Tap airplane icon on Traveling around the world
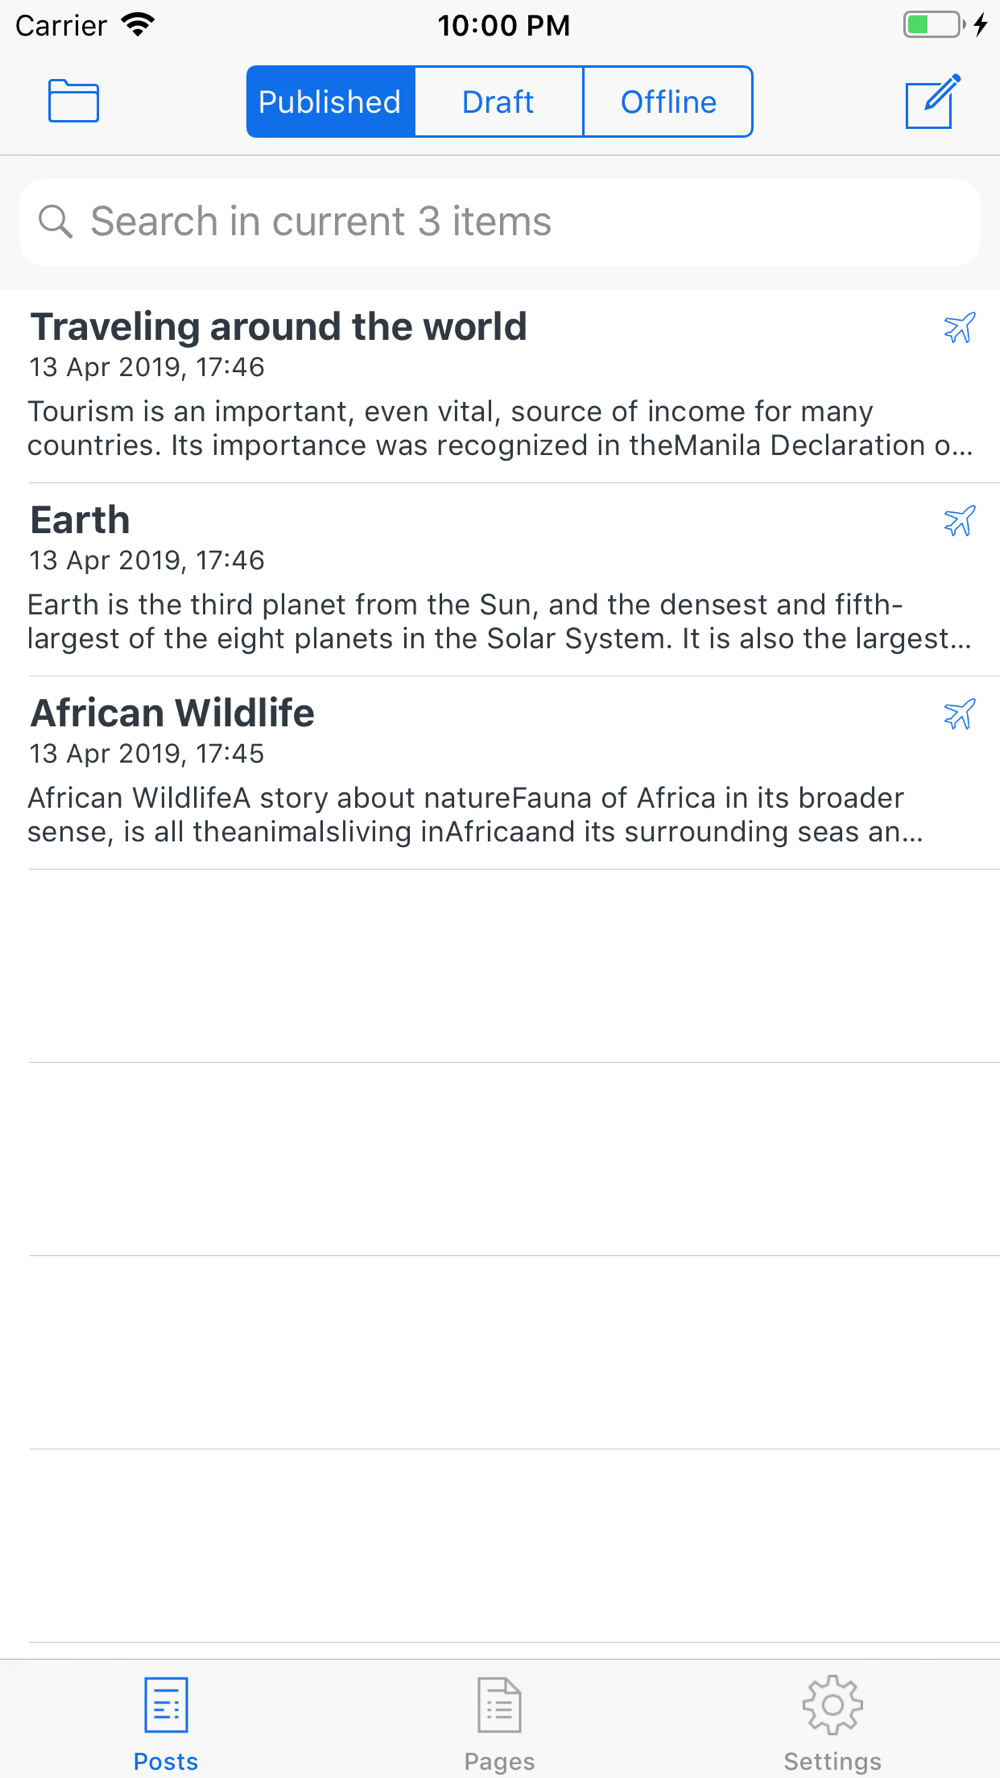This screenshot has height=1778, width=1000. point(959,328)
